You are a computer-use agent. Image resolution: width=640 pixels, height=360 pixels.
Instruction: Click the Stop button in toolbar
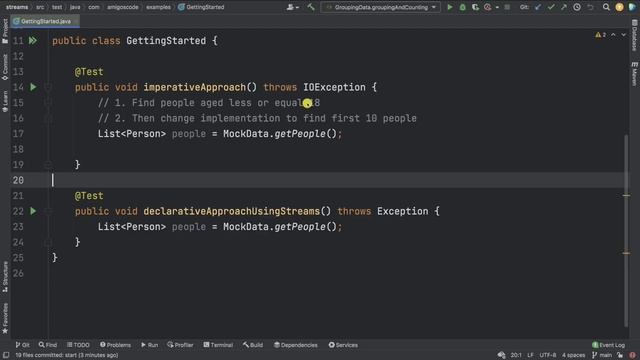pos(507,7)
